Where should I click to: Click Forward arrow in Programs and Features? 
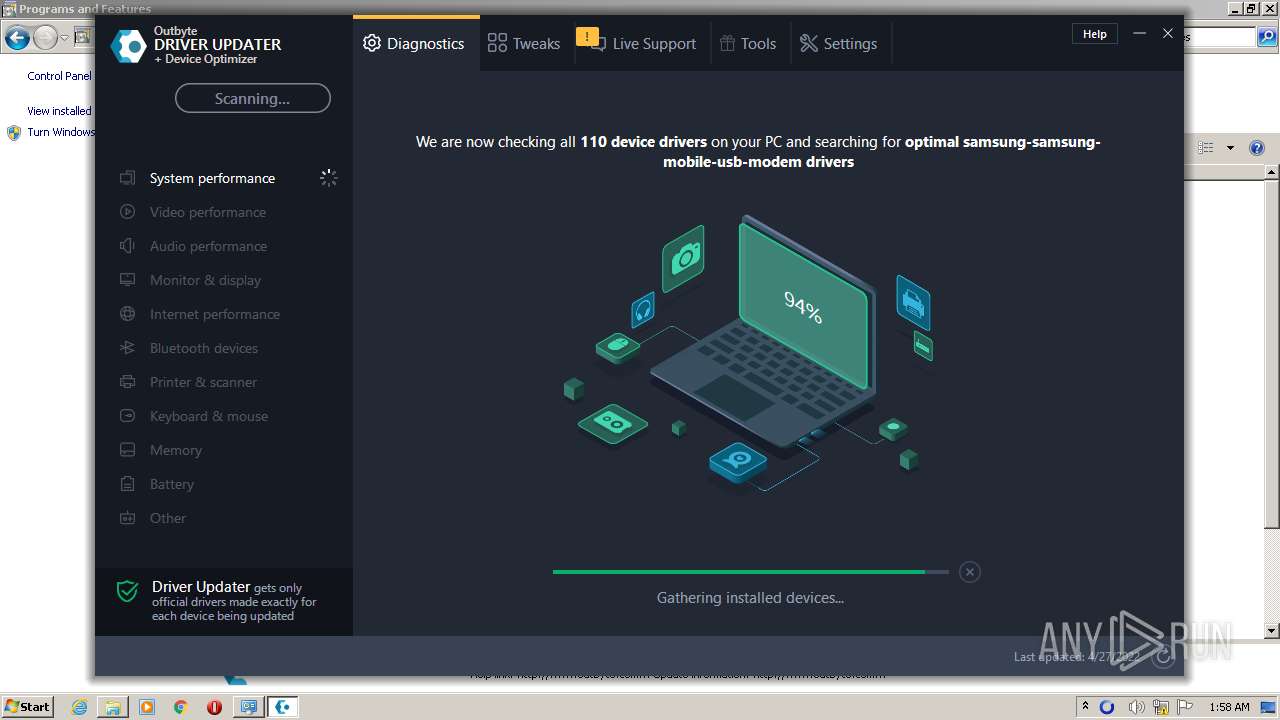[45, 38]
